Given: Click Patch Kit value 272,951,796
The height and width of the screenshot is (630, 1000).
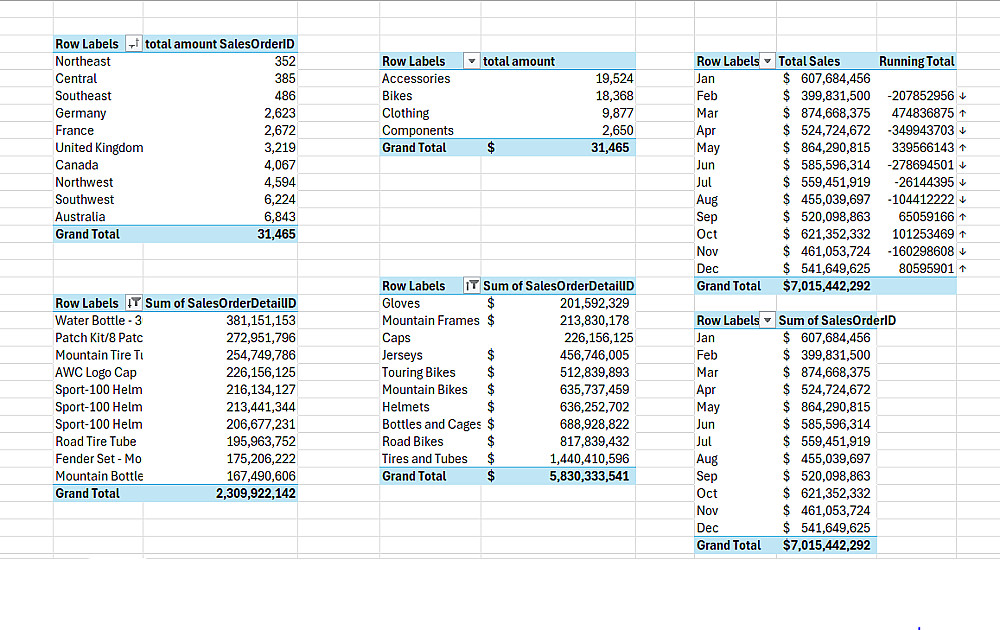Looking at the screenshot, I should (x=261, y=337).
